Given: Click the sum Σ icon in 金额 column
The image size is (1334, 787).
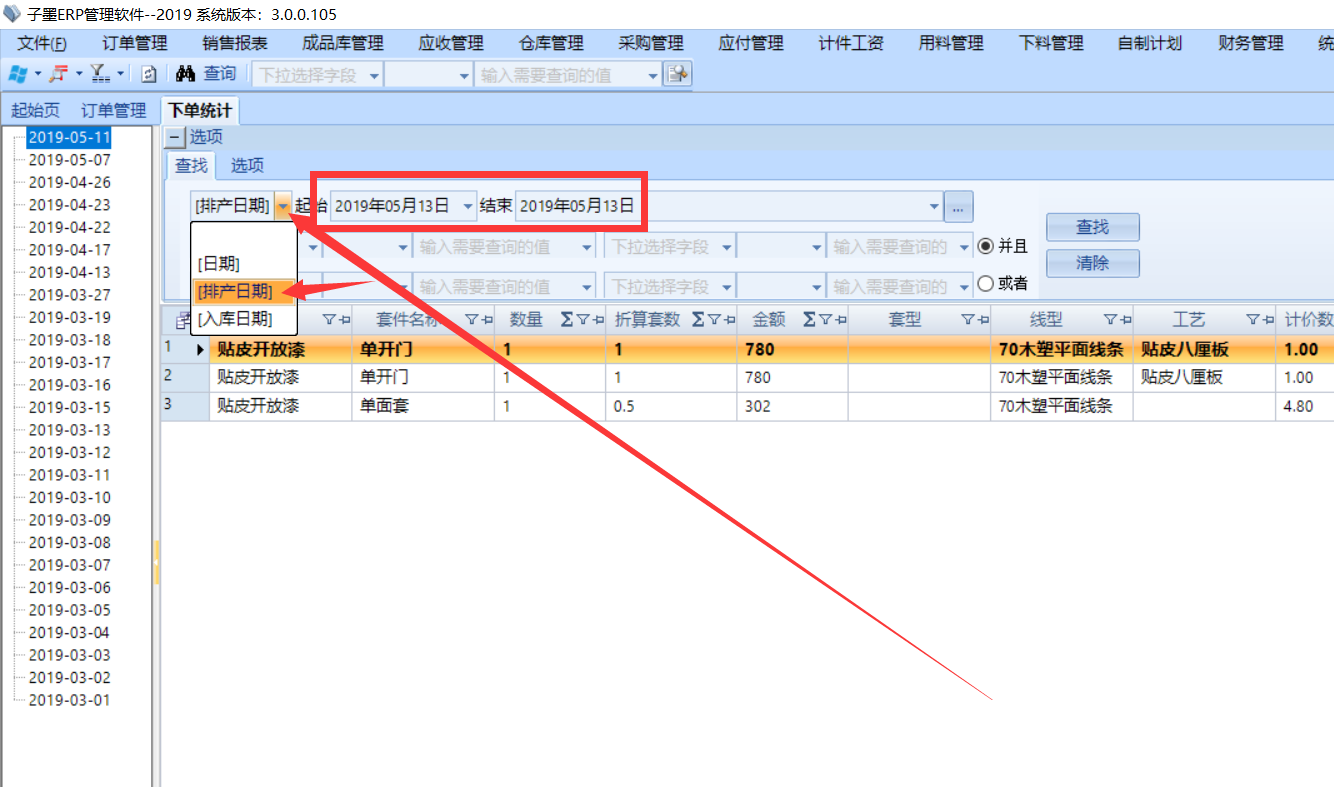Looking at the screenshot, I should click(x=810, y=320).
